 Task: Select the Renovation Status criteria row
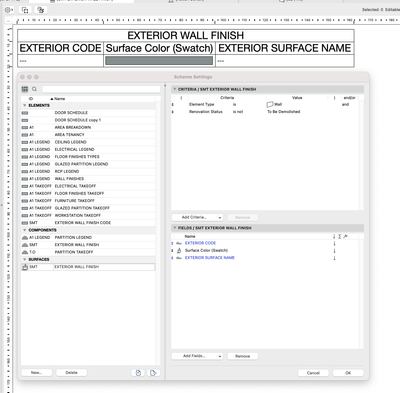point(265,112)
